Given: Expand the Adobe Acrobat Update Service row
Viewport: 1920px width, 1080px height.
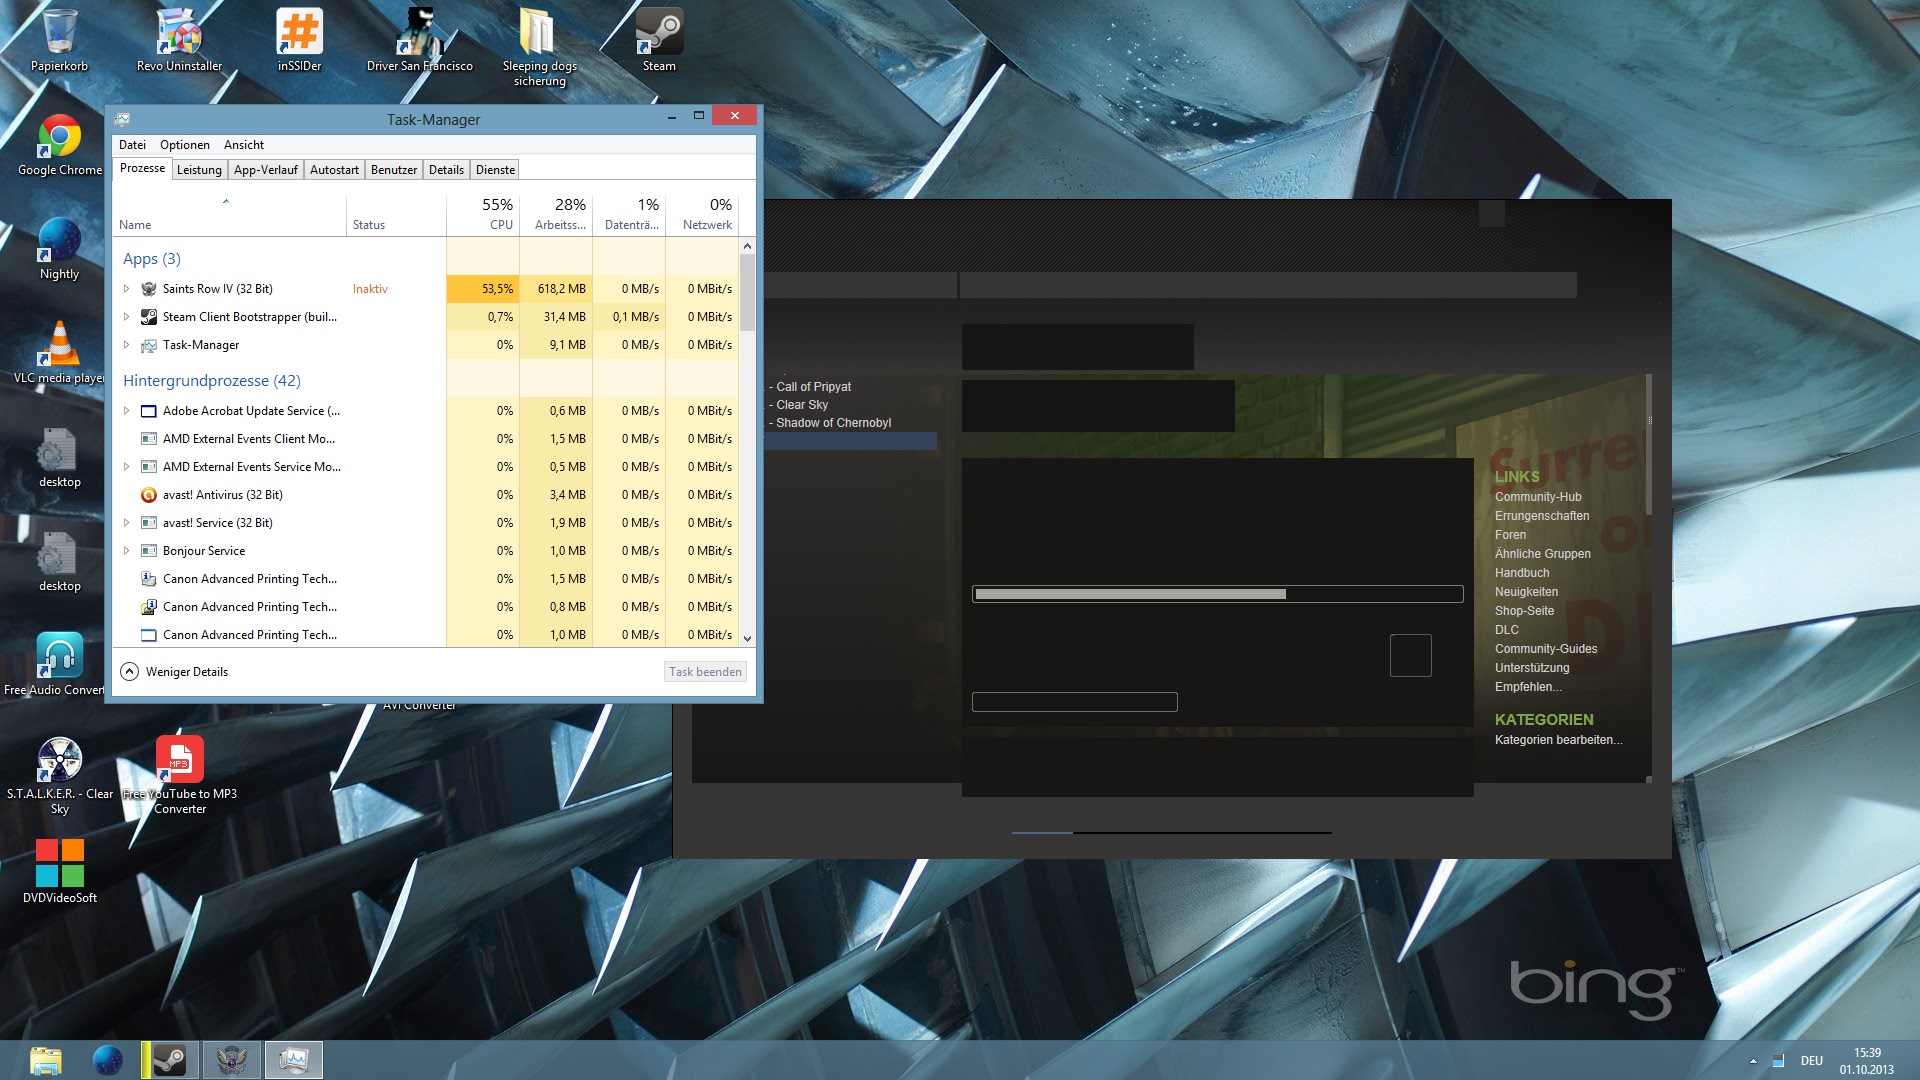Looking at the screenshot, I should coord(126,411).
